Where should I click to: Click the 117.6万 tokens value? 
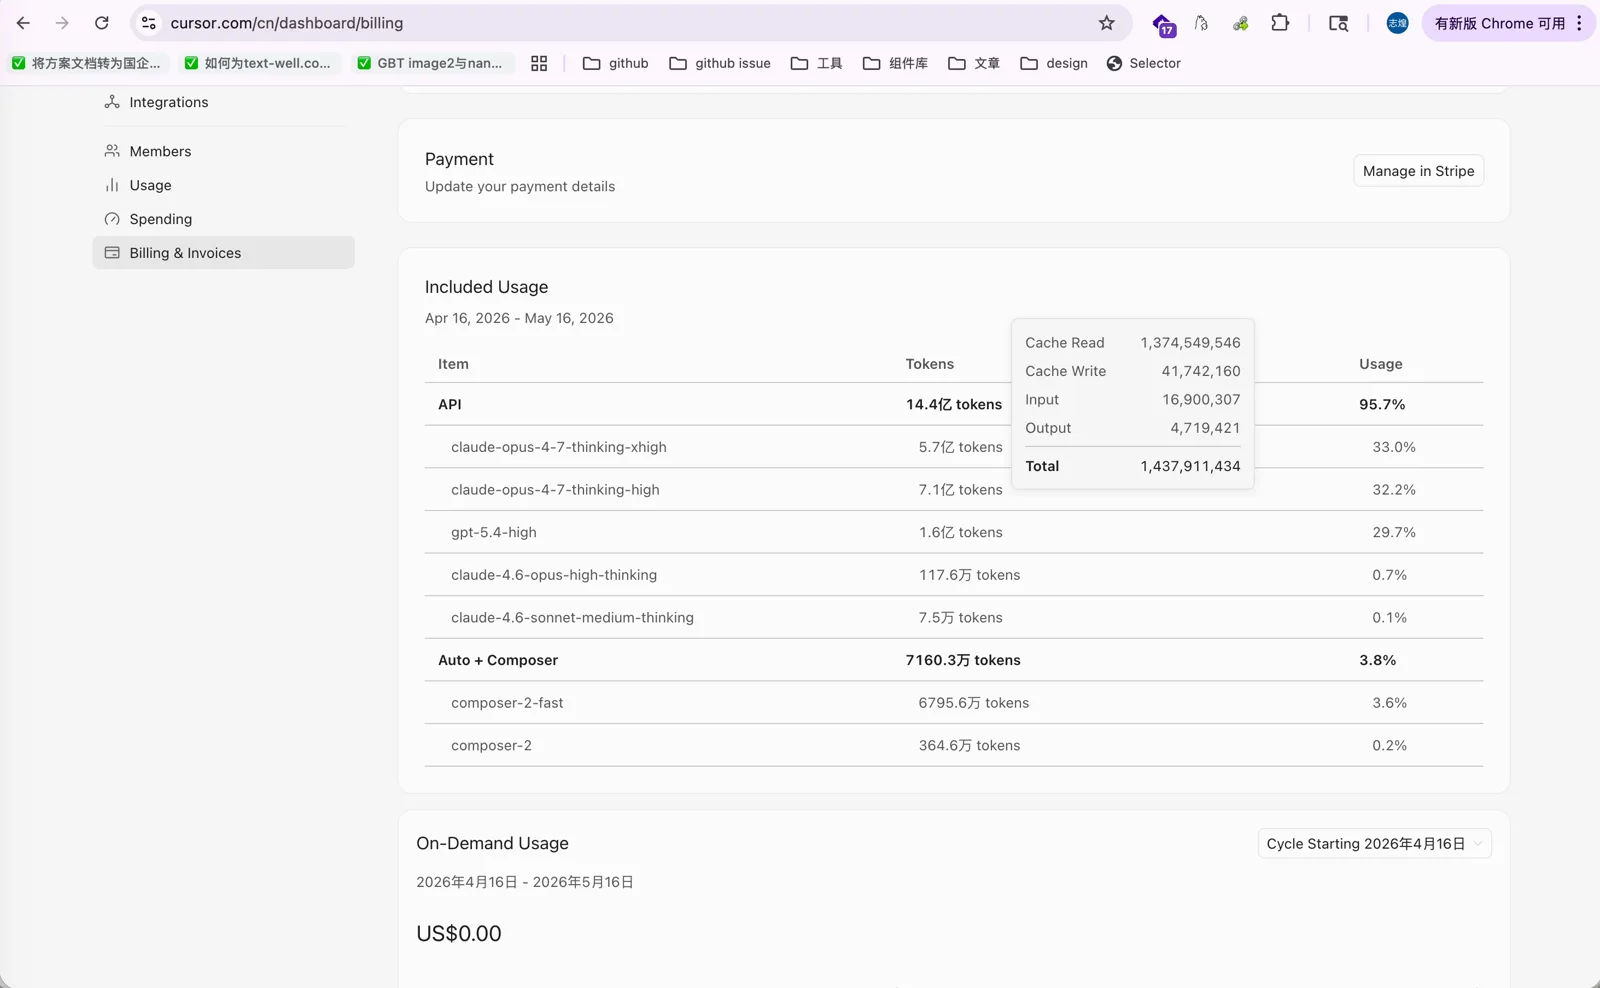[970, 575]
